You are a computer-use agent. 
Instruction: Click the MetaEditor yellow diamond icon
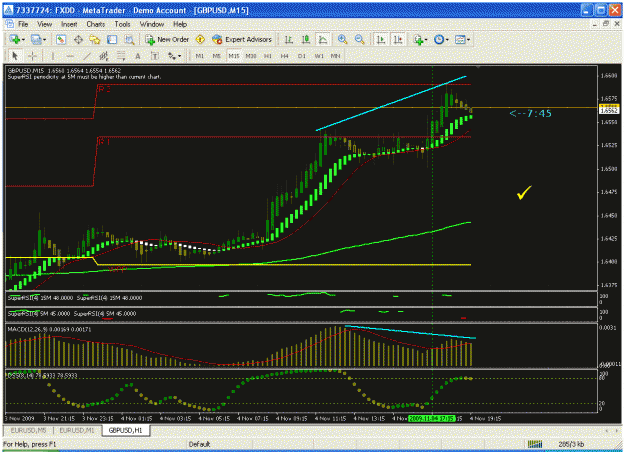coord(200,39)
